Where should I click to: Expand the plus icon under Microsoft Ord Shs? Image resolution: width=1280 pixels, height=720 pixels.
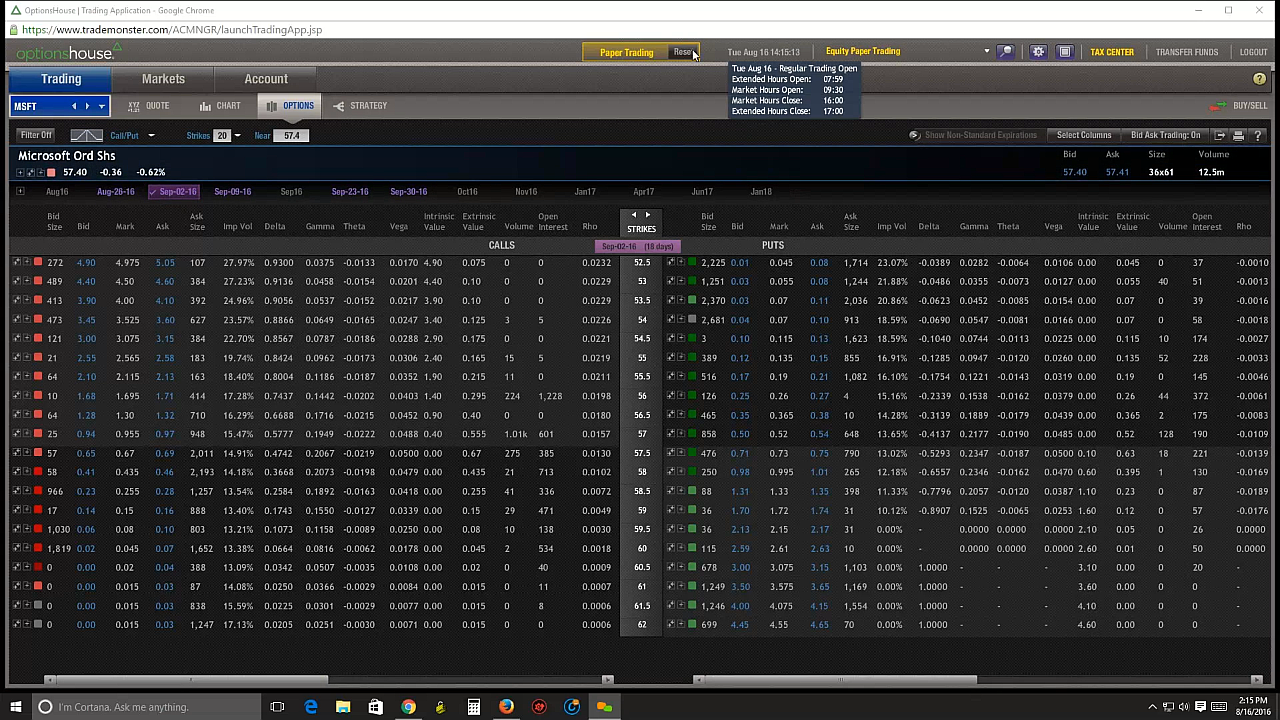click(x=21, y=173)
